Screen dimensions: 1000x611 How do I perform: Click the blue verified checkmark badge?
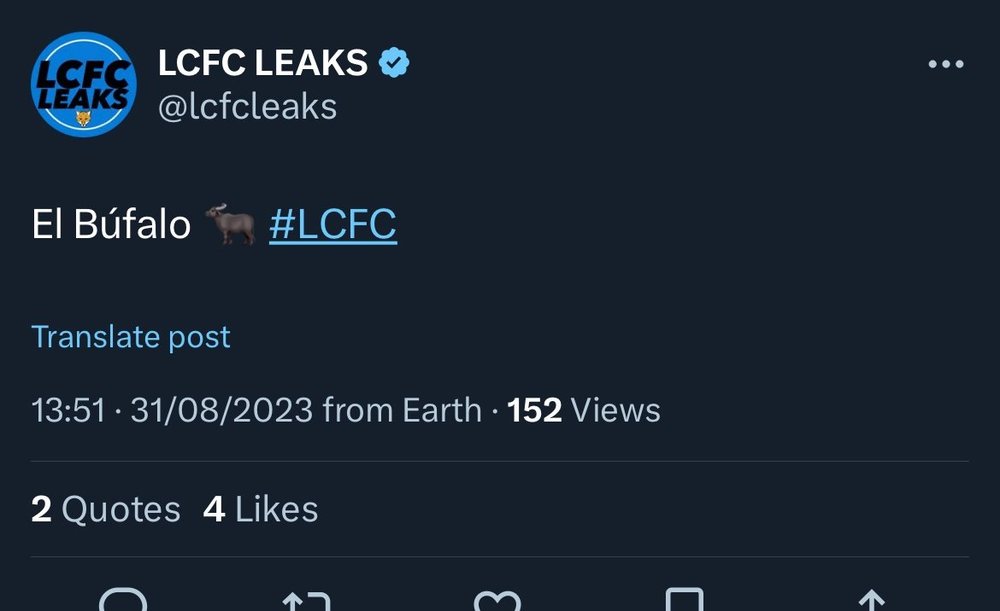(x=394, y=63)
